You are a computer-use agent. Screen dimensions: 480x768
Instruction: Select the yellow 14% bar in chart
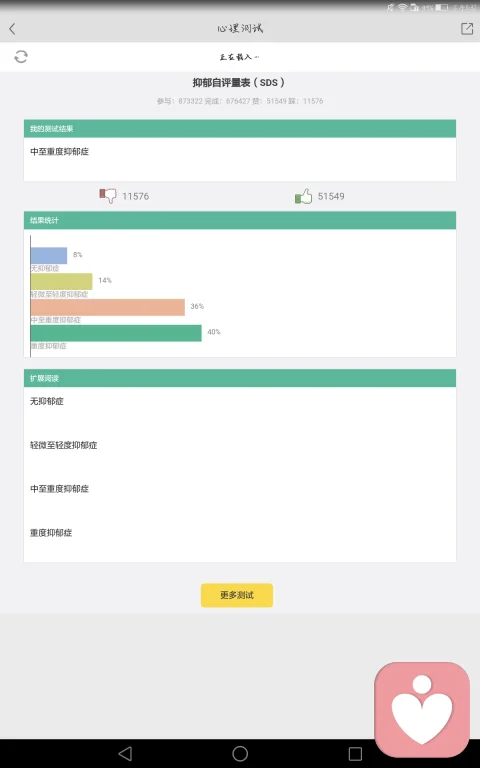coord(61,282)
